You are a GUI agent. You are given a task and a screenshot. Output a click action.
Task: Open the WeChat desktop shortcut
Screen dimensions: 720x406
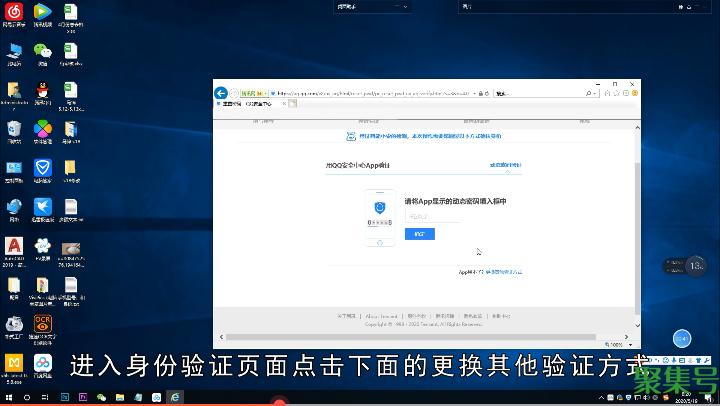[42, 51]
